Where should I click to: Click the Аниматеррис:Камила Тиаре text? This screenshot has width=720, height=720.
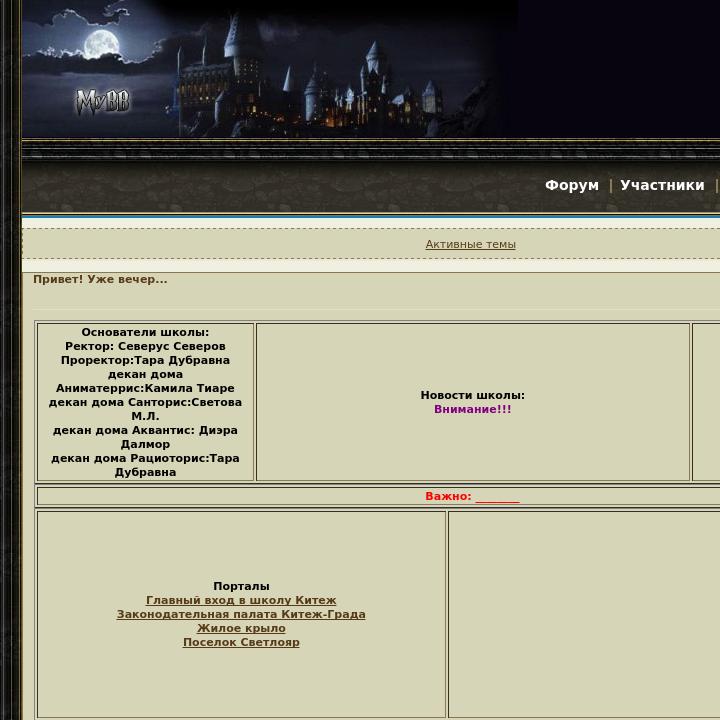[x=145, y=388]
